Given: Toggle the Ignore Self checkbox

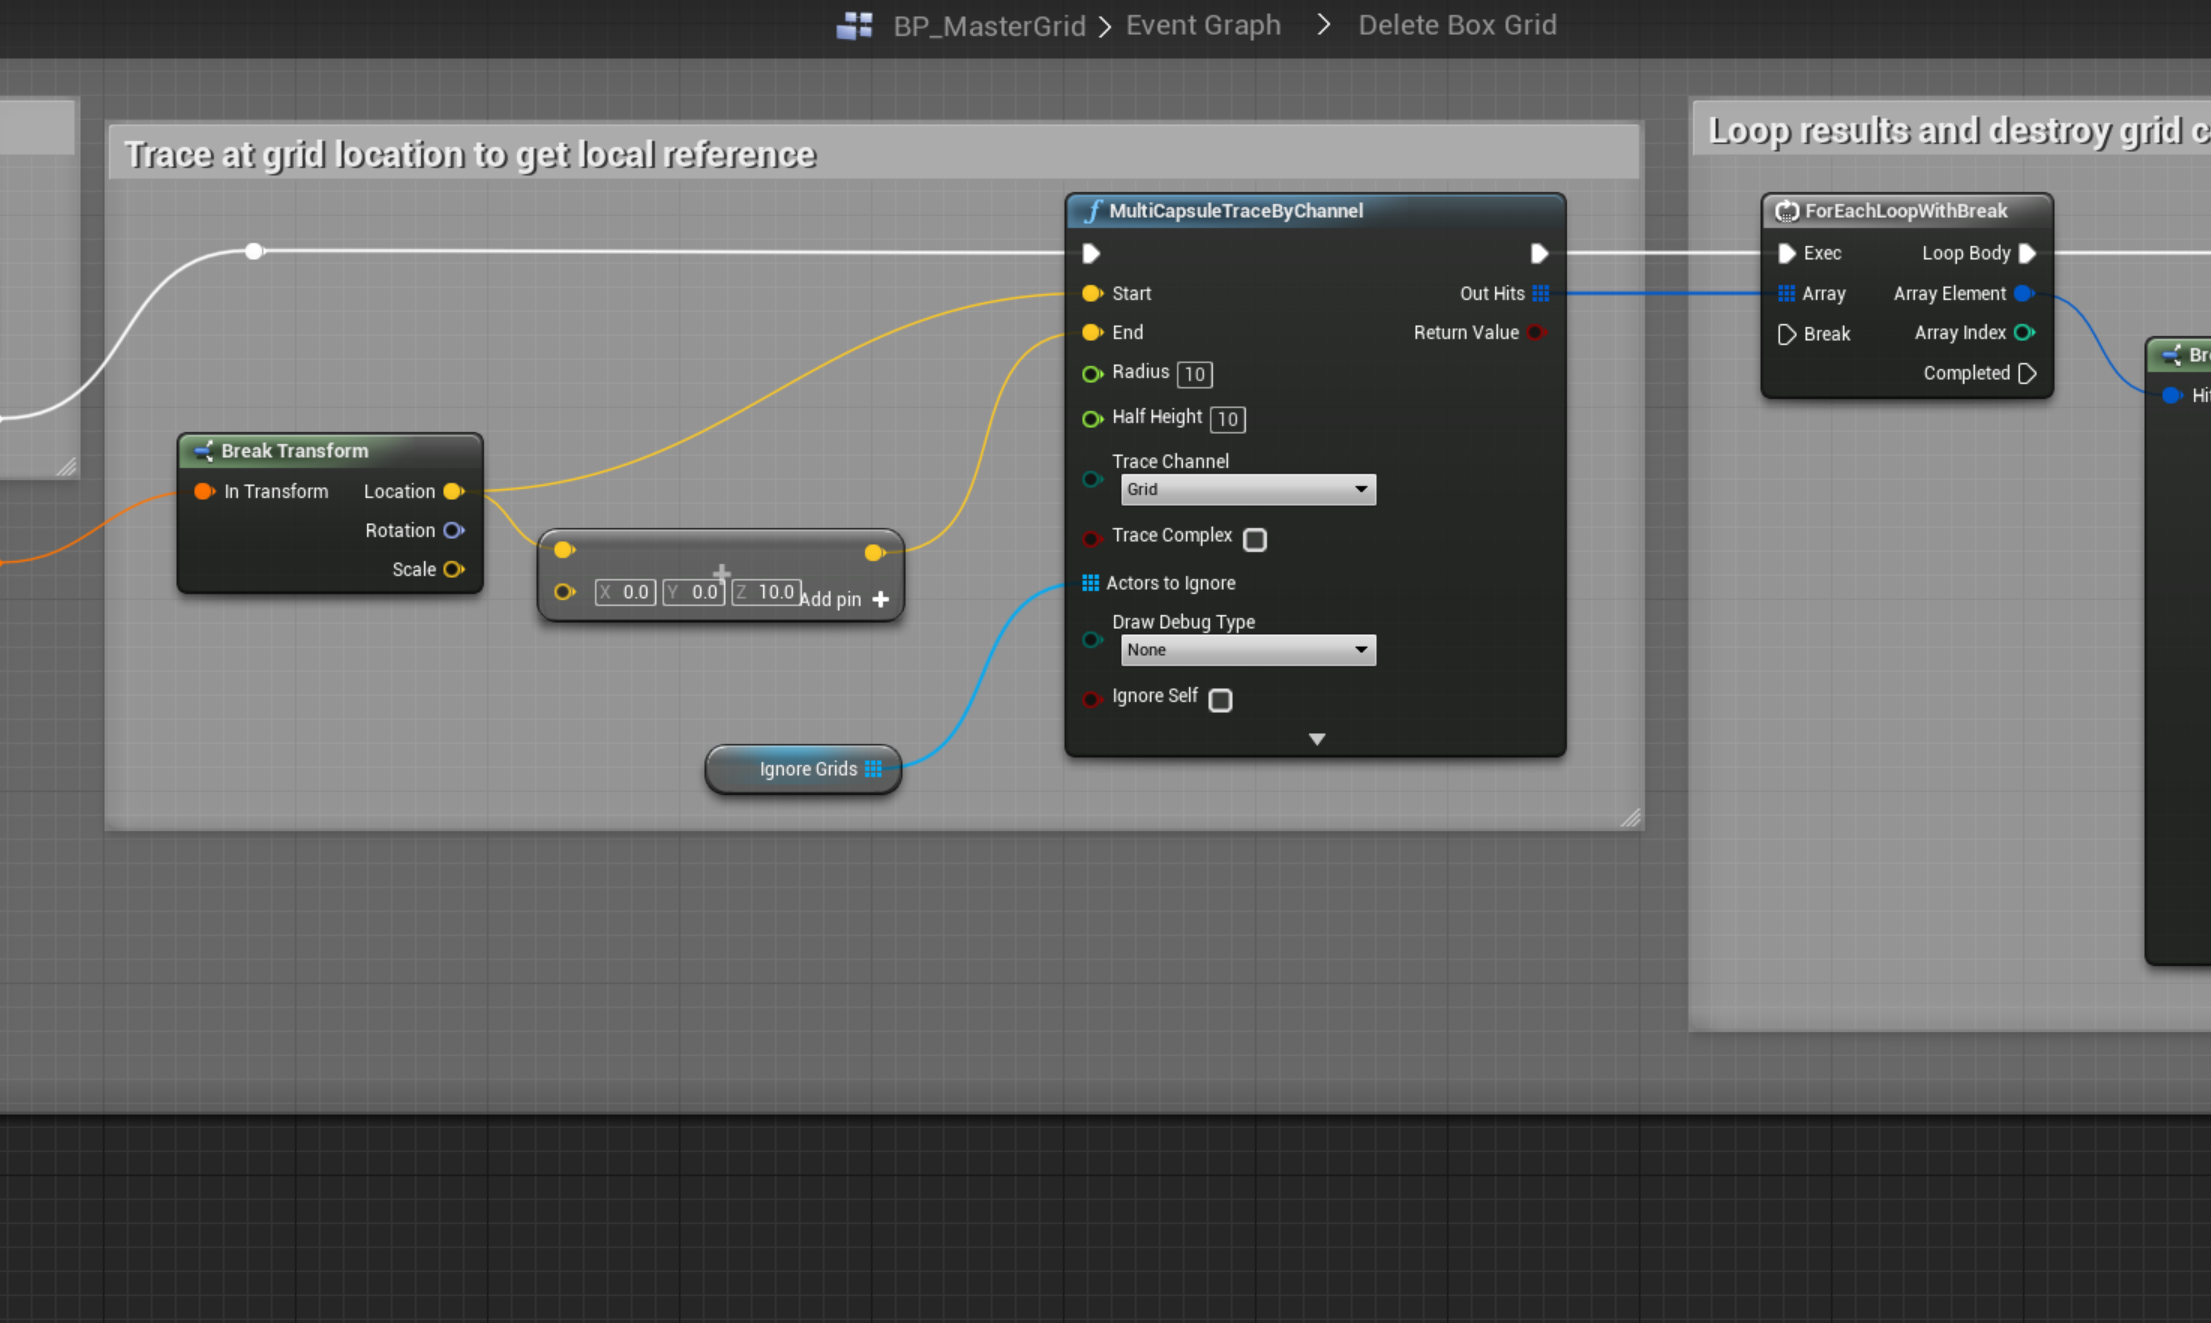Looking at the screenshot, I should (x=1220, y=700).
